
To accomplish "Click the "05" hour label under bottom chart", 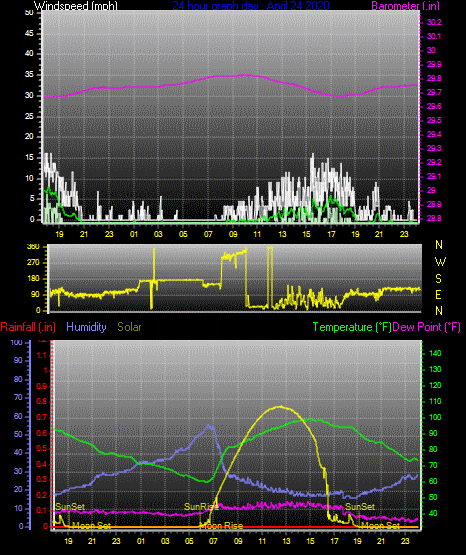I will point(189,541).
